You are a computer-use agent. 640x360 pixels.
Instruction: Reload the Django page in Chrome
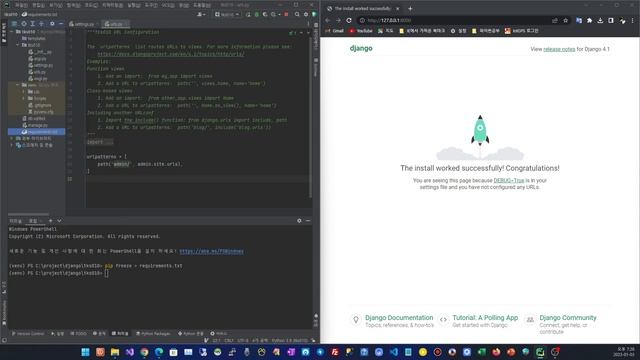tap(349, 20)
